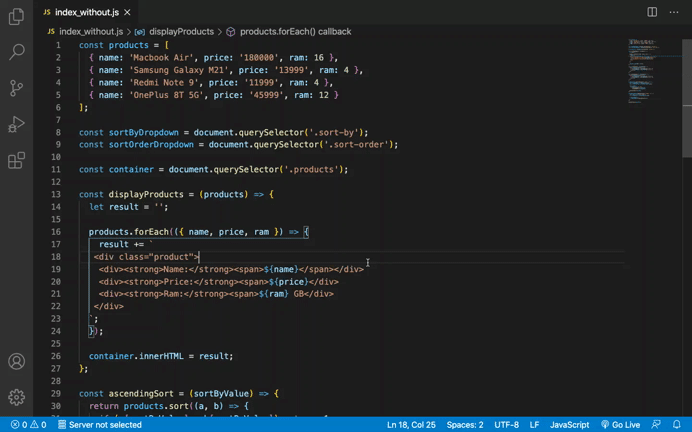Click container.innerHTML on line 26

[136, 356]
